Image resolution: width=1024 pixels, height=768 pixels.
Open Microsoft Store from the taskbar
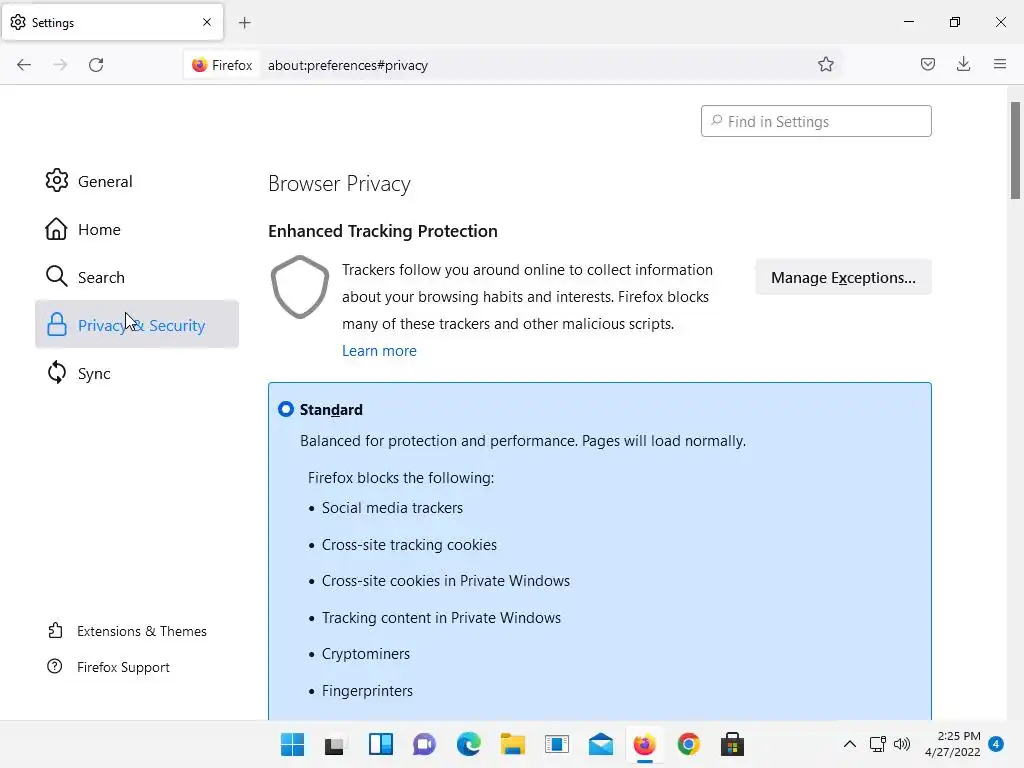point(732,744)
